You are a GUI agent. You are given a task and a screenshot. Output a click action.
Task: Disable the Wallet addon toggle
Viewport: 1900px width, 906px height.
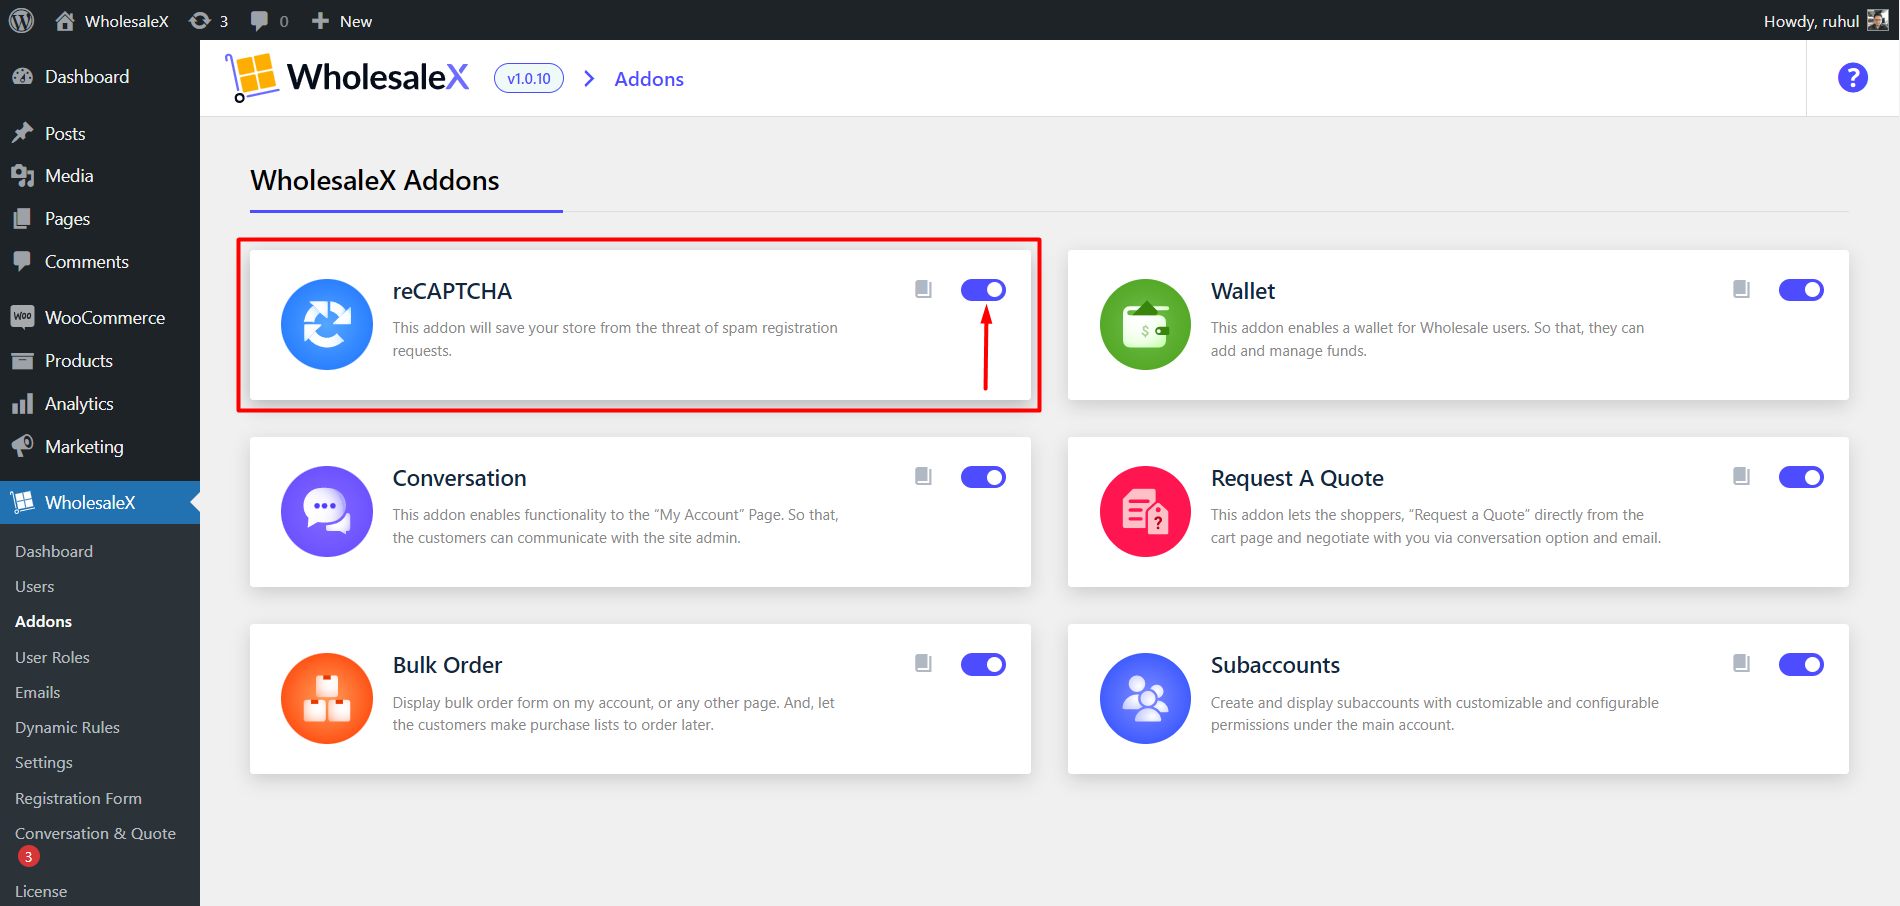tap(1801, 290)
